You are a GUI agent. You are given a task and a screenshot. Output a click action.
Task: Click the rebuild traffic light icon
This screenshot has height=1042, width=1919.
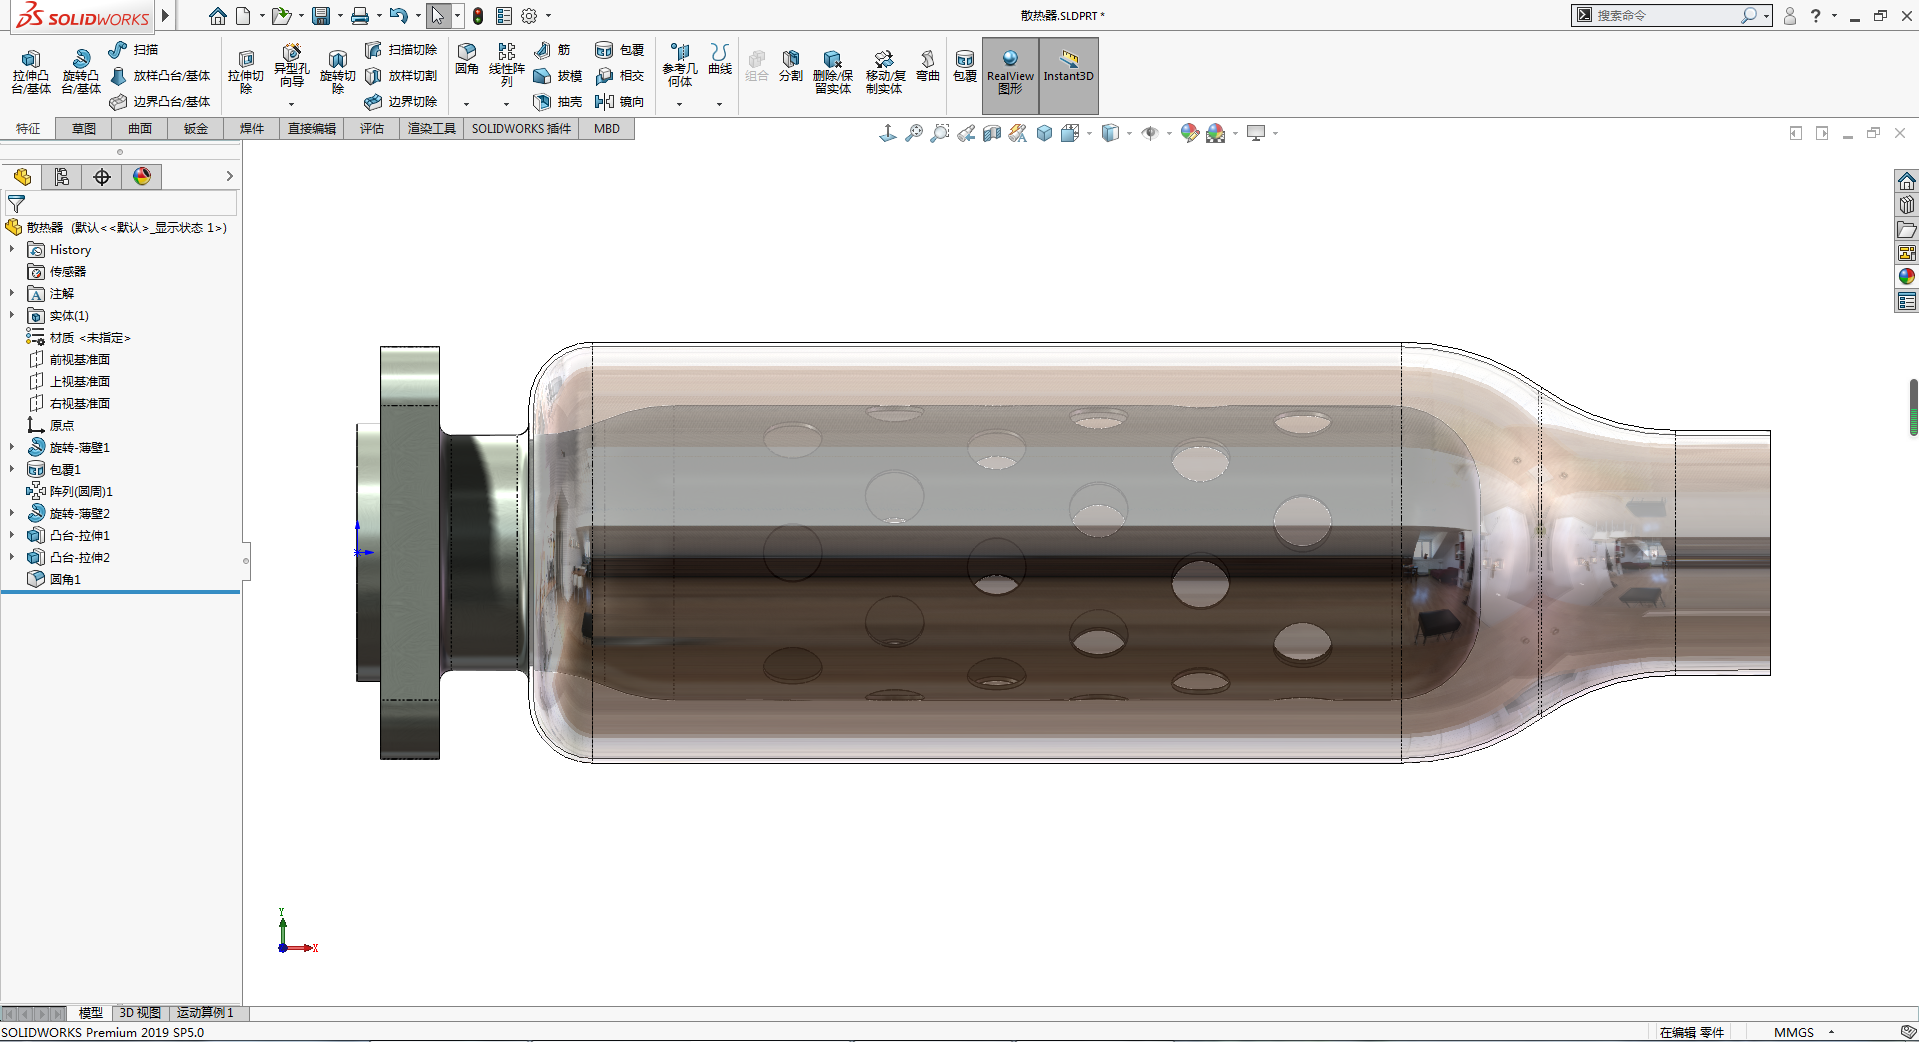[x=478, y=16]
